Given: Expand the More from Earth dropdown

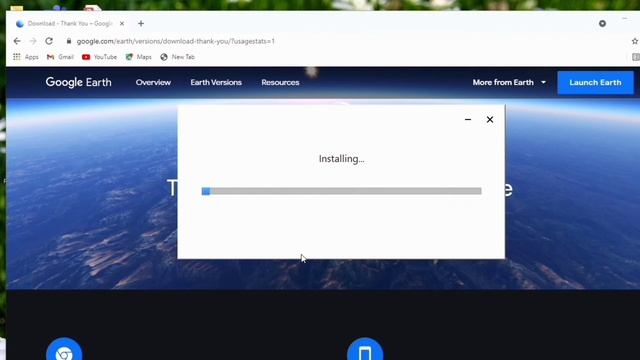Looking at the screenshot, I should pos(509,82).
